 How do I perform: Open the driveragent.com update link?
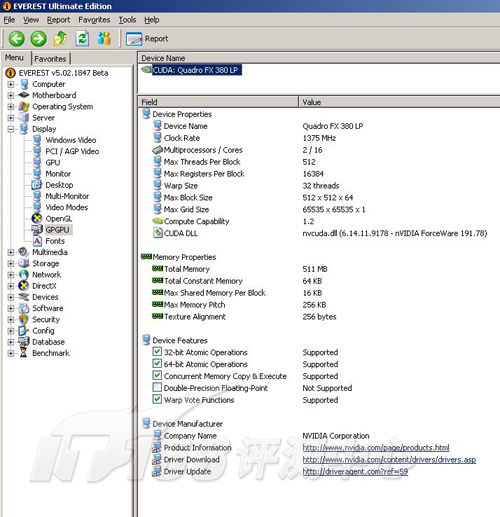coord(355,472)
